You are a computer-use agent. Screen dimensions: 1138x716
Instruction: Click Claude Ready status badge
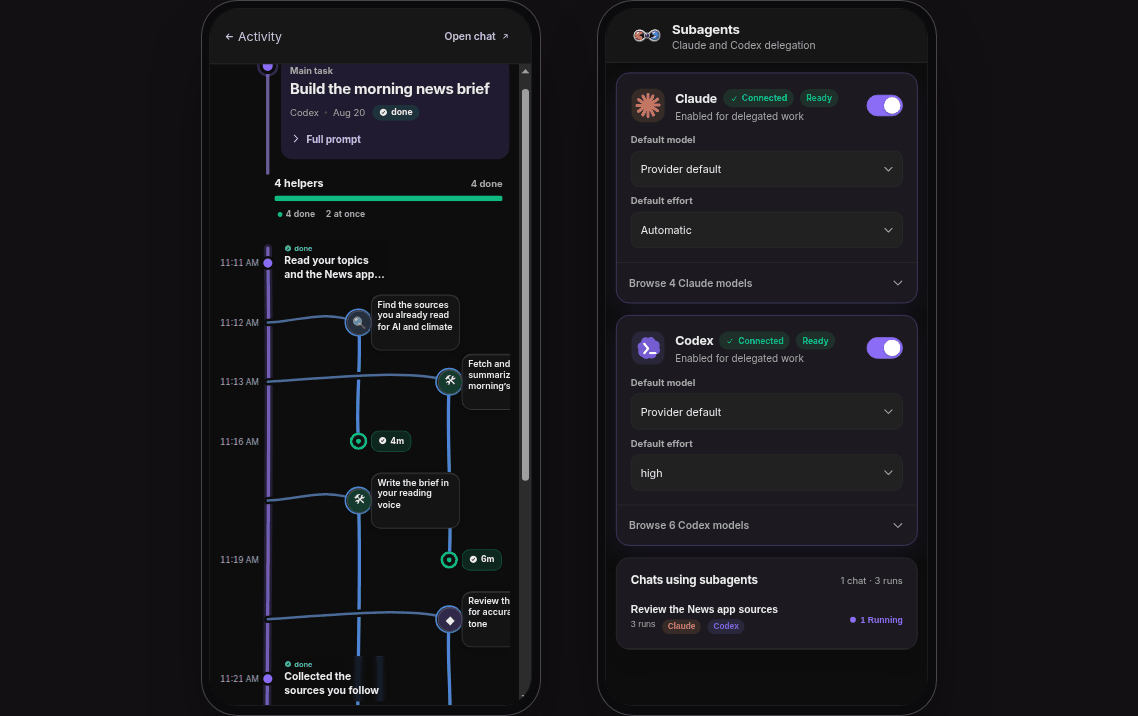[819, 98]
